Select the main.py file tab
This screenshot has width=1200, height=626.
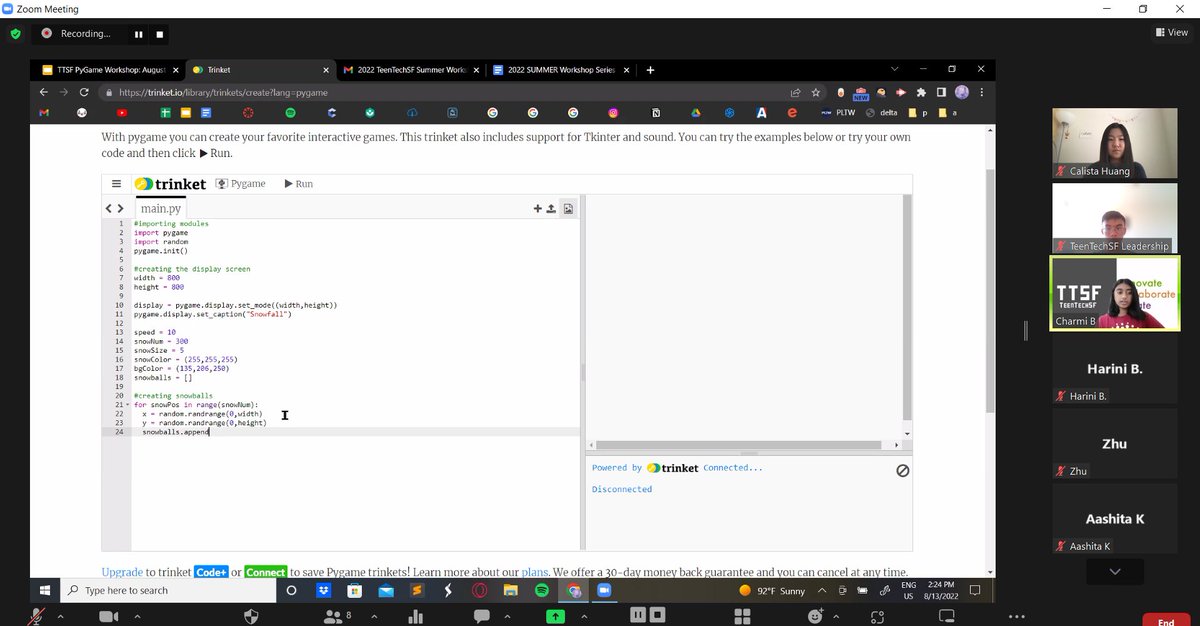point(161,209)
